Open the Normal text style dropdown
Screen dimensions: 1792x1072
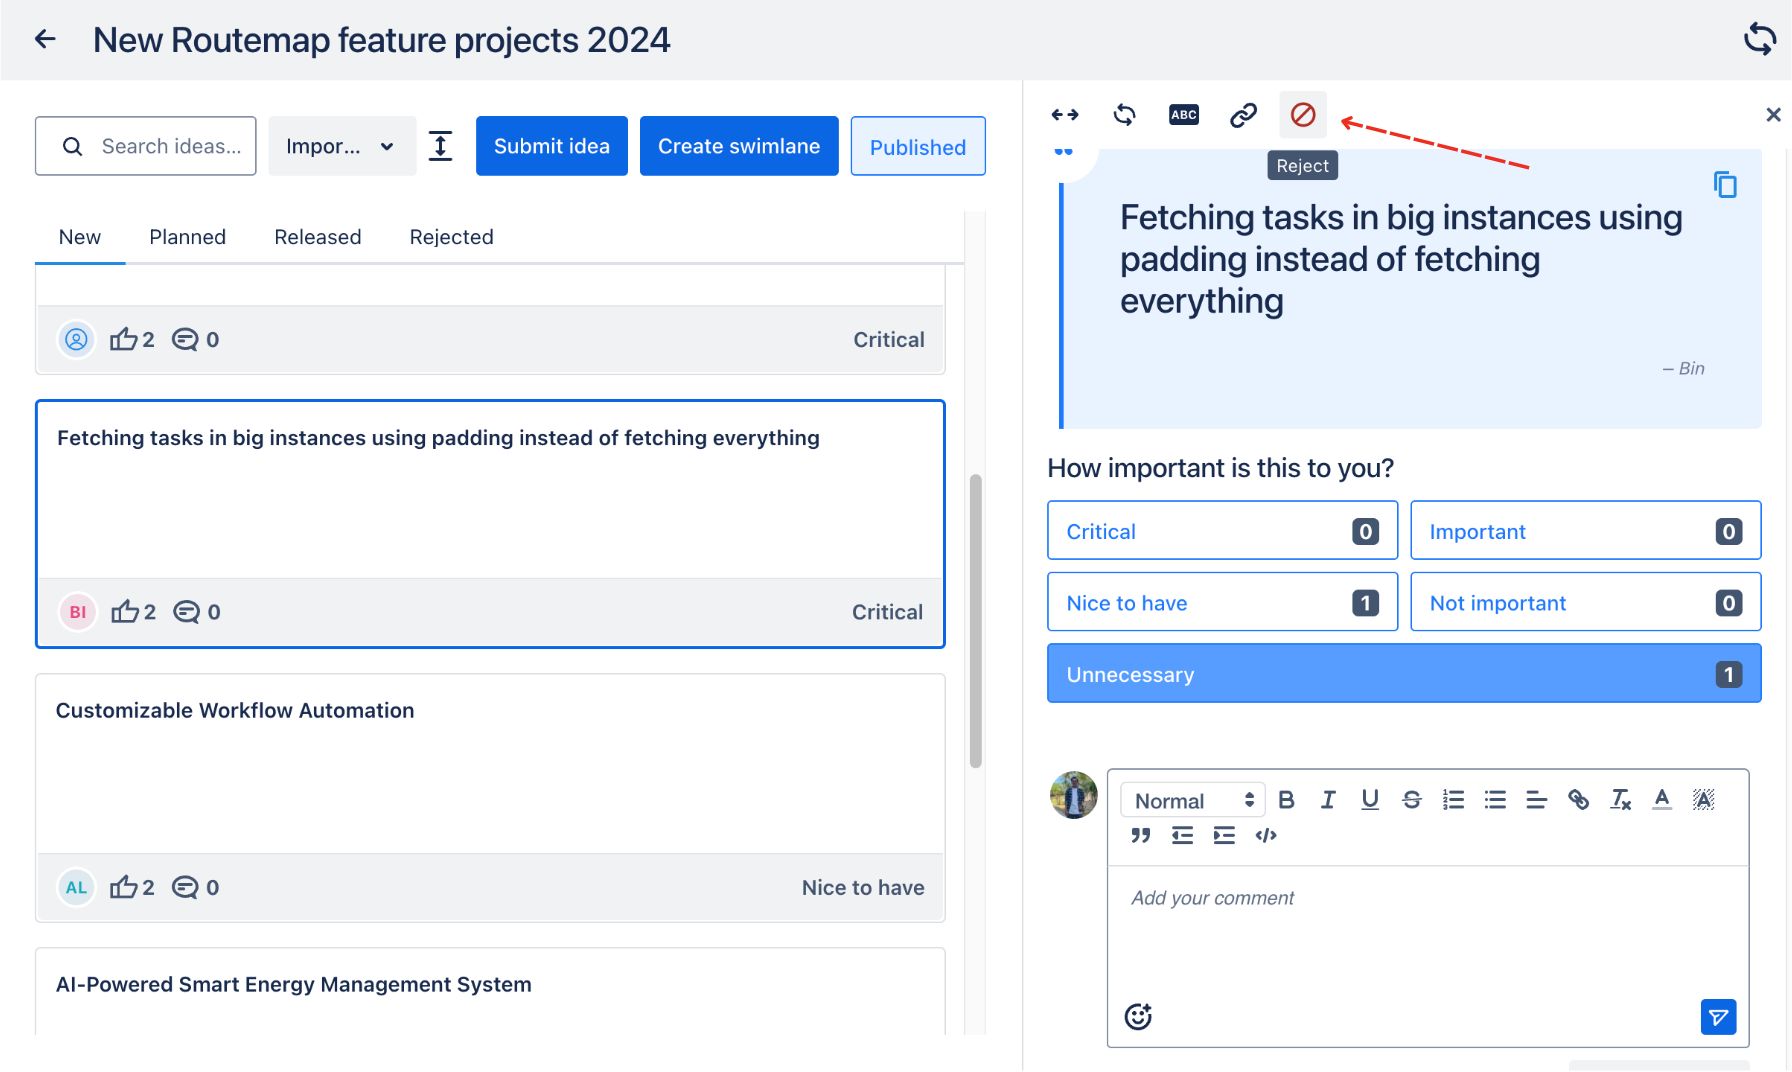point(1193,800)
